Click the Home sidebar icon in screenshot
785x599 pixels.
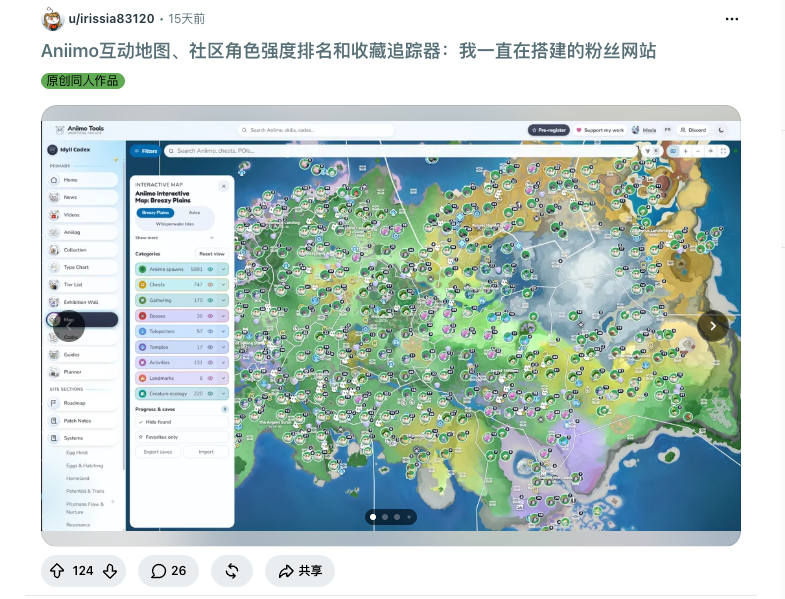click(54, 180)
